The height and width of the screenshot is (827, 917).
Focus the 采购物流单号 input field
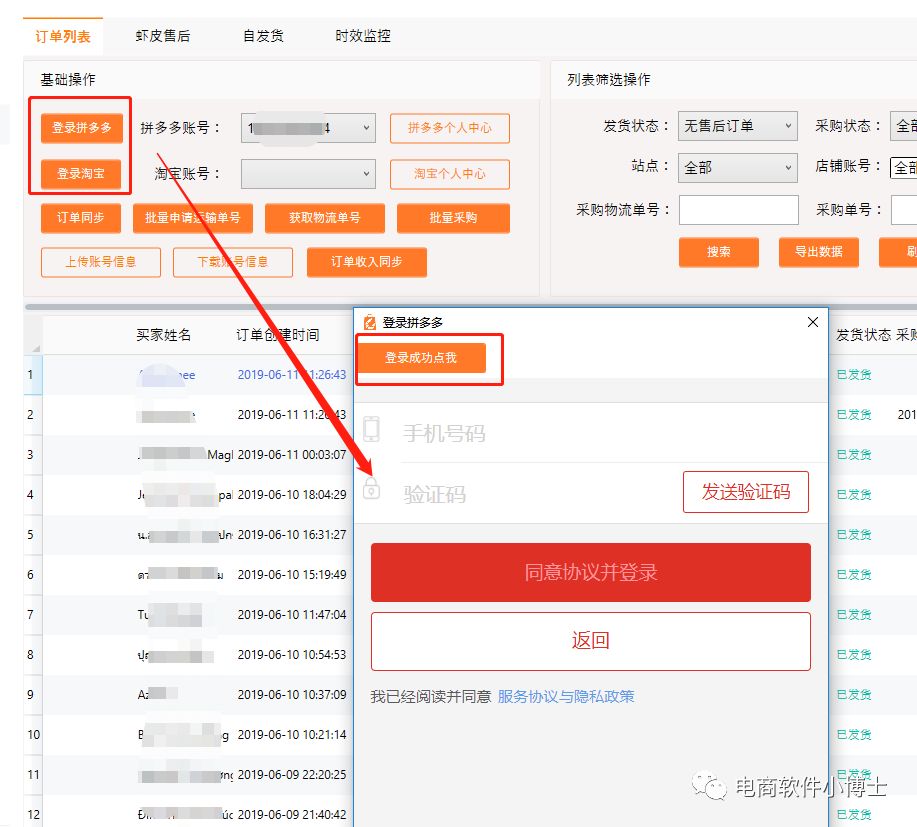pos(739,210)
